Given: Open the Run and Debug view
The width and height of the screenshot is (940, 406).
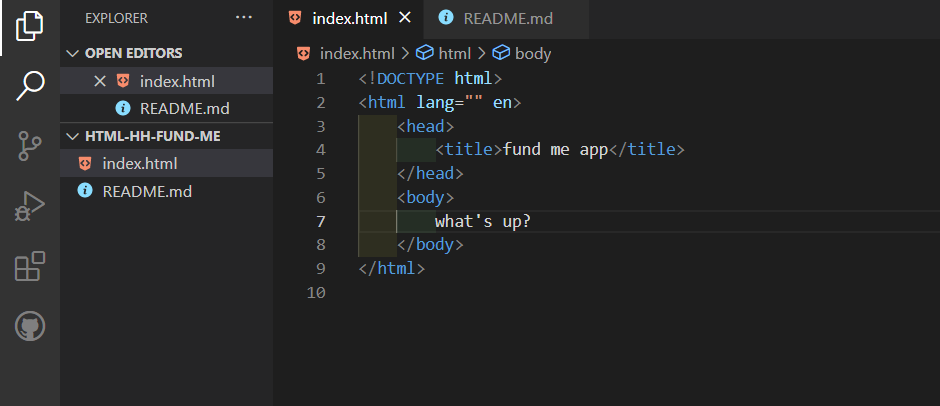Looking at the screenshot, I should pos(29,207).
